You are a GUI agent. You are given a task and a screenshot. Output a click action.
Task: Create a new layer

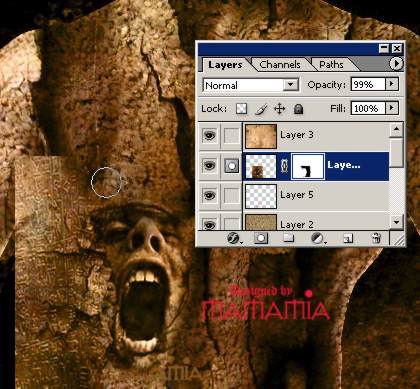pos(348,238)
